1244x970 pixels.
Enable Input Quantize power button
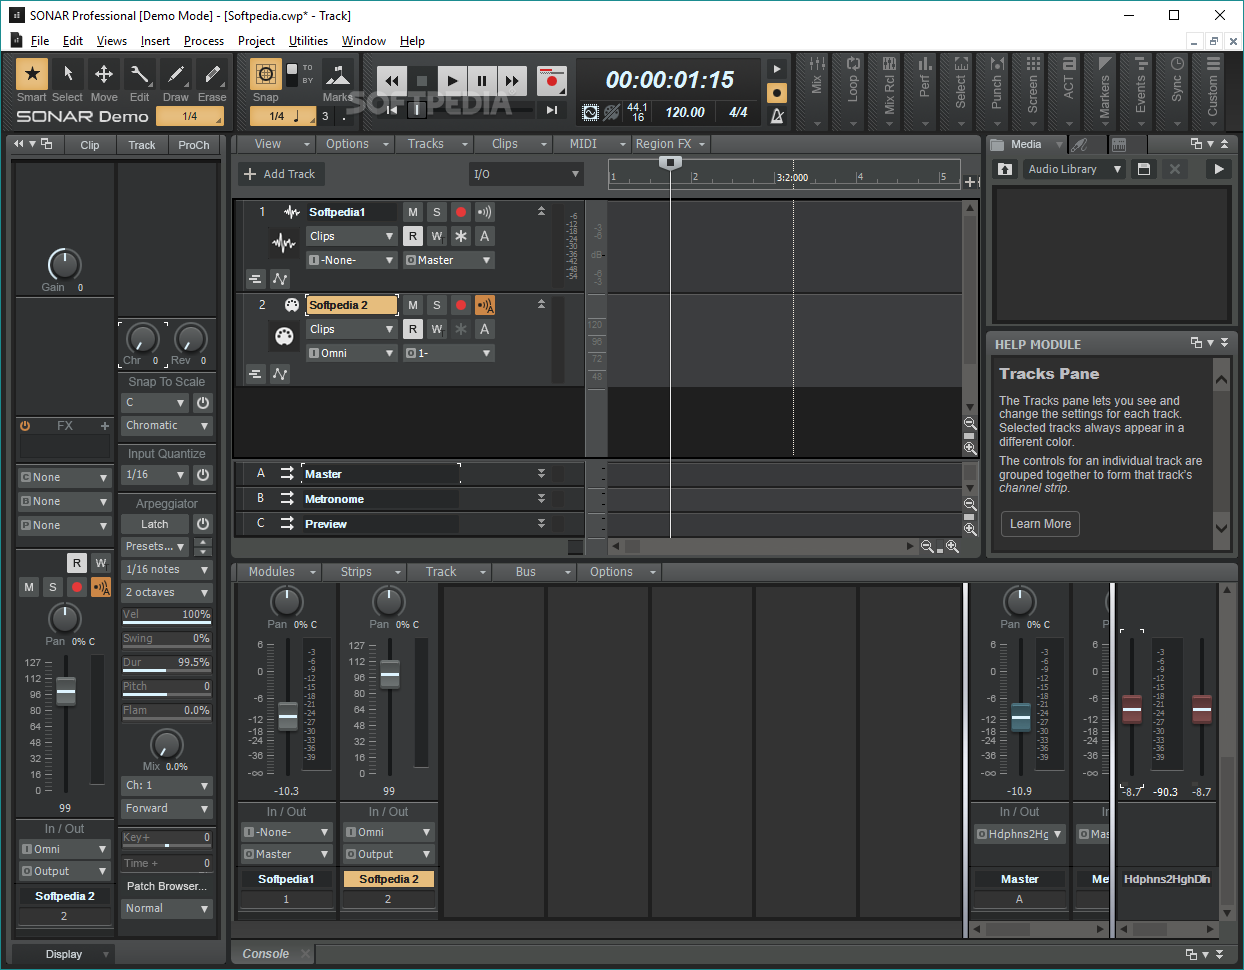203,475
